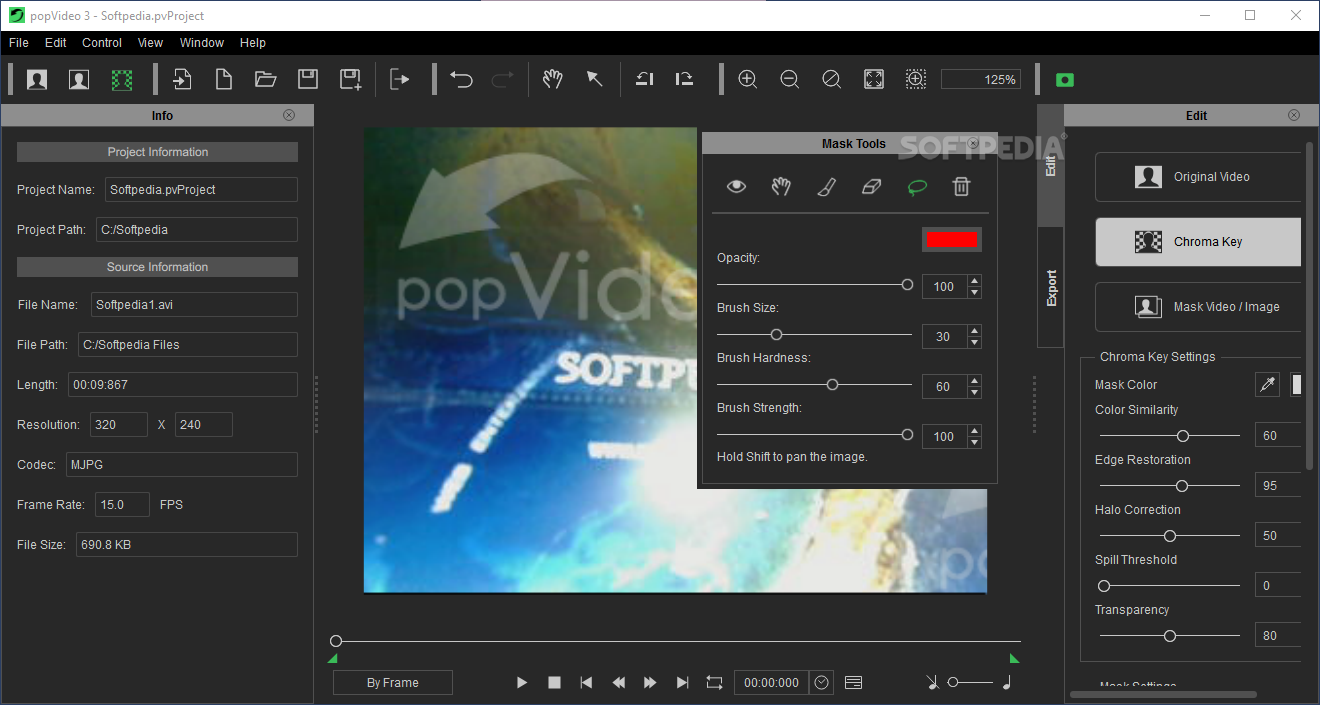Viewport: 1320px width, 705px height.
Task: Select the green Chroma Key toolbar icon
Action: [122, 80]
